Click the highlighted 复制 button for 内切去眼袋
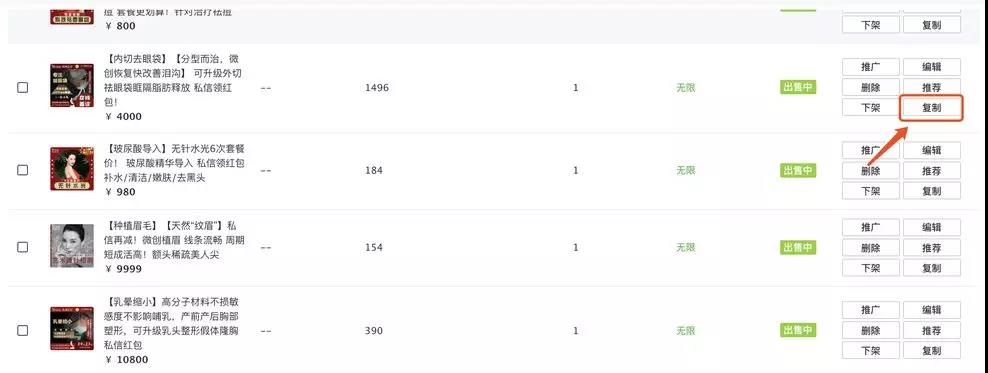988x373 pixels. (931, 108)
